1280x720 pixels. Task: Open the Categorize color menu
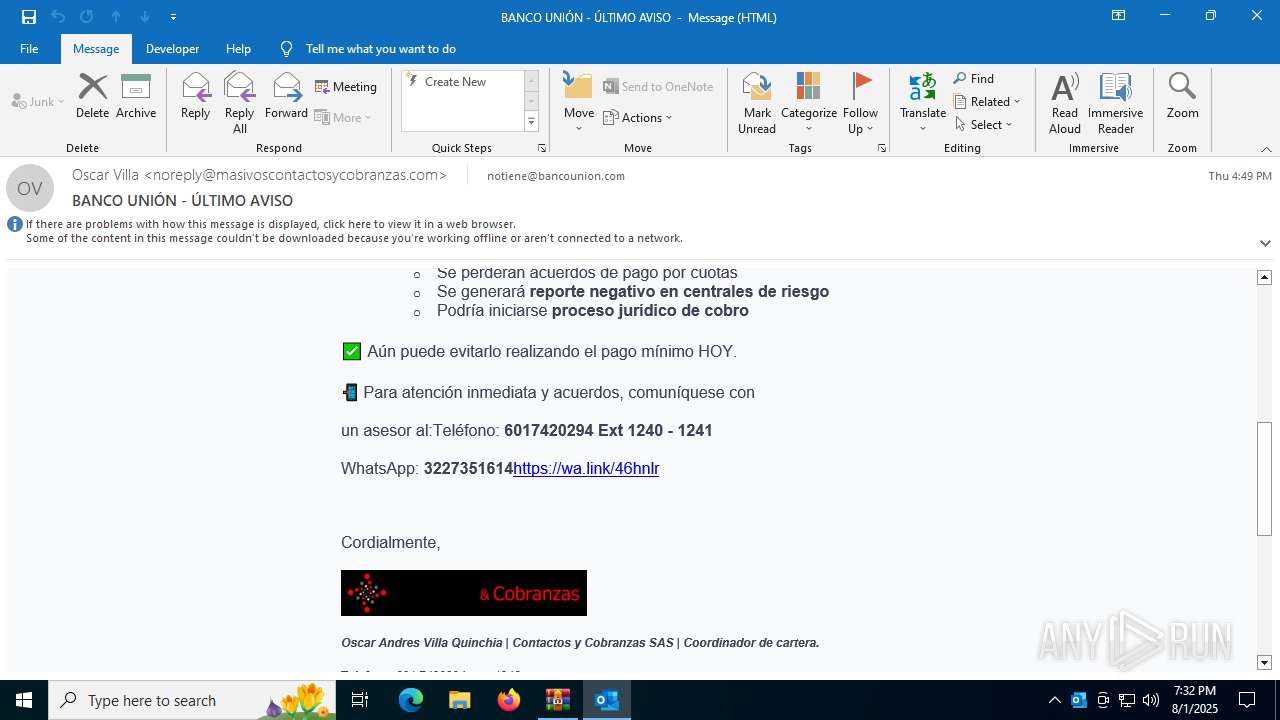coord(809,102)
